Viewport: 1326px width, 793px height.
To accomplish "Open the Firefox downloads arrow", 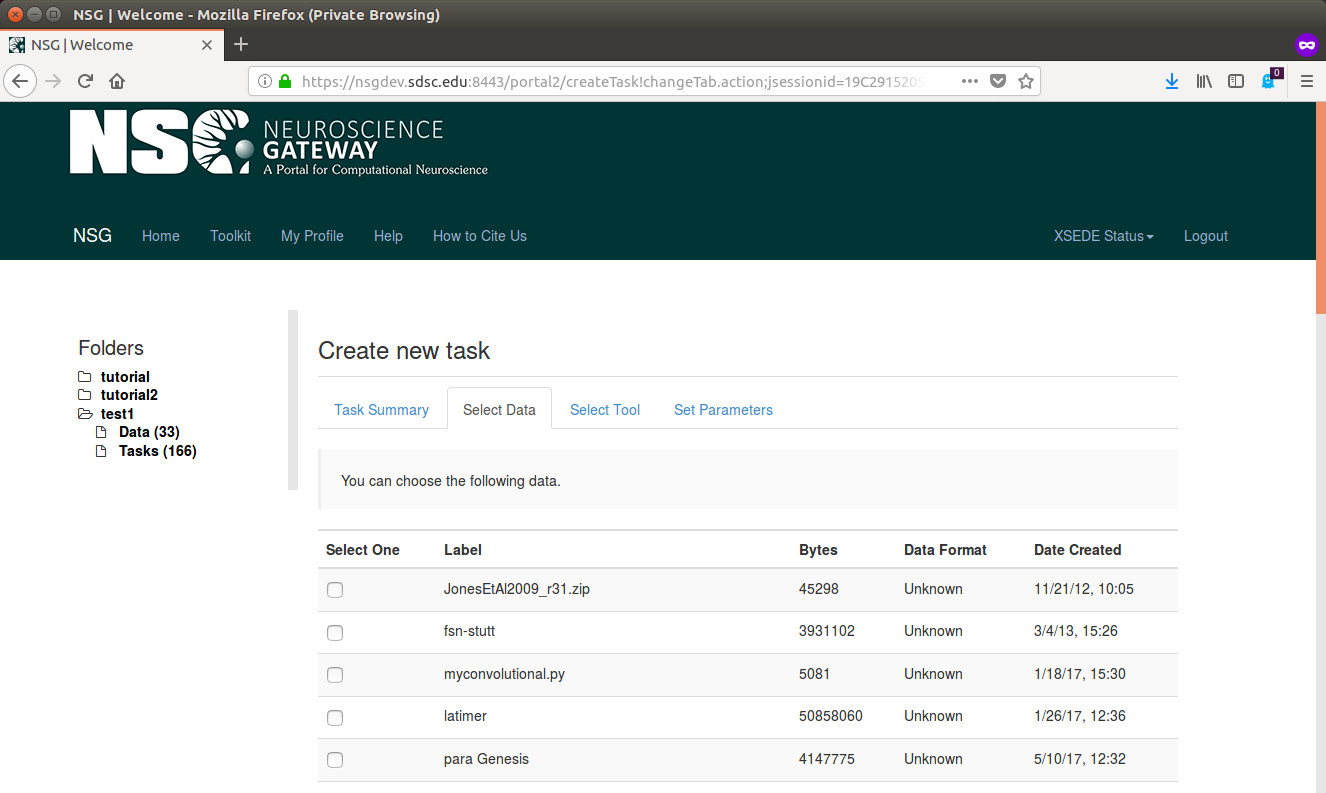I will [x=1172, y=81].
